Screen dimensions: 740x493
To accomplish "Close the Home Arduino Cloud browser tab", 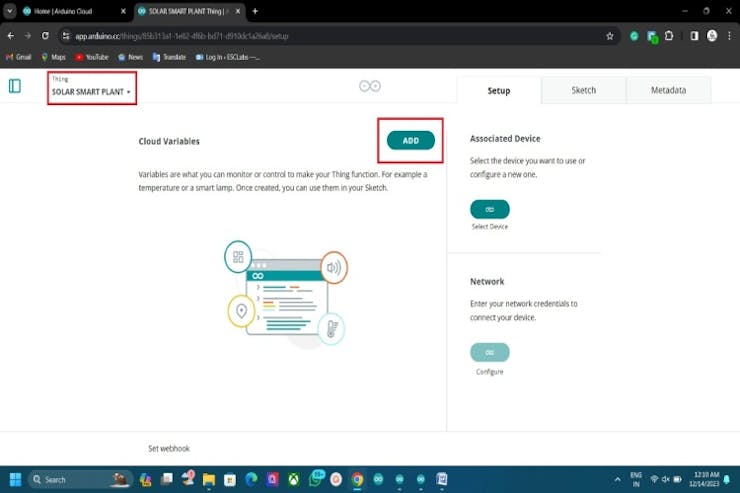I will pyautogui.click(x=124, y=11).
